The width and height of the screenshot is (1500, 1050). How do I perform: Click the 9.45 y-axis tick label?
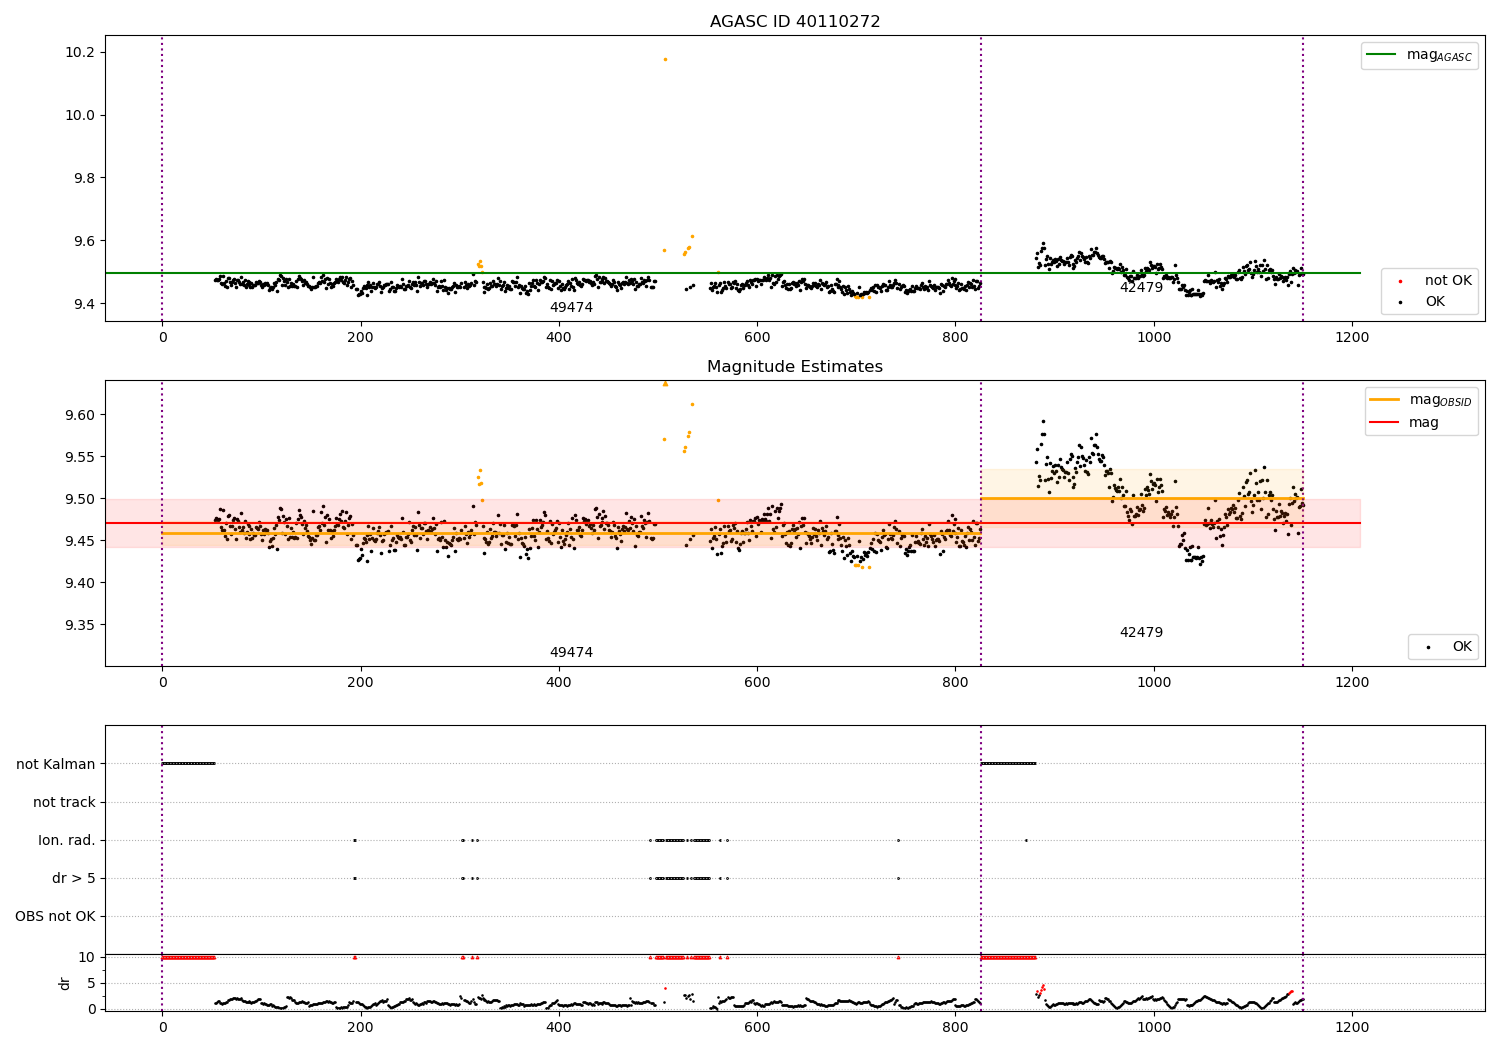(x=79, y=542)
